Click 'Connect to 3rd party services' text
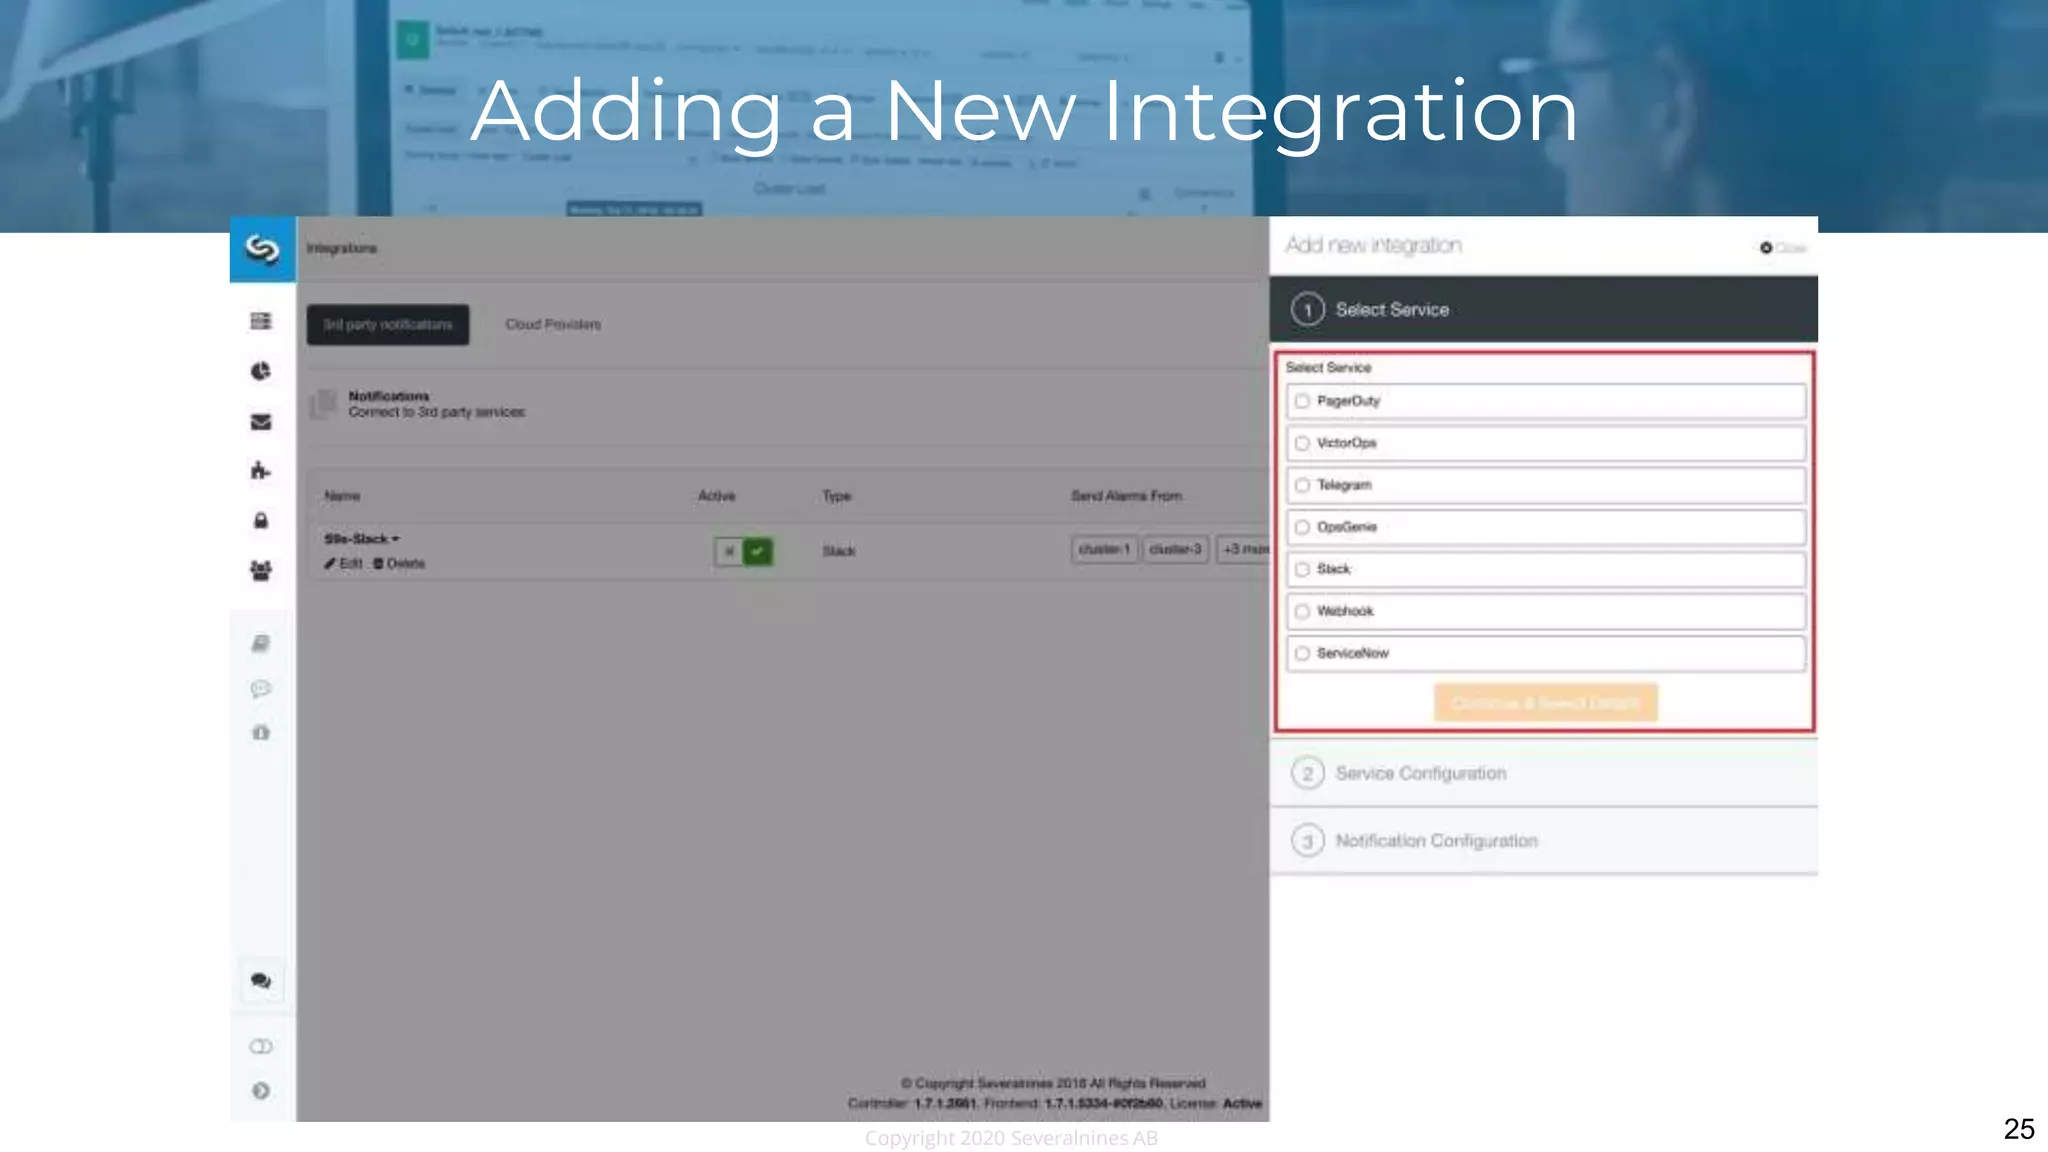The width and height of the screenshot is (2048, 1152). 436,412
